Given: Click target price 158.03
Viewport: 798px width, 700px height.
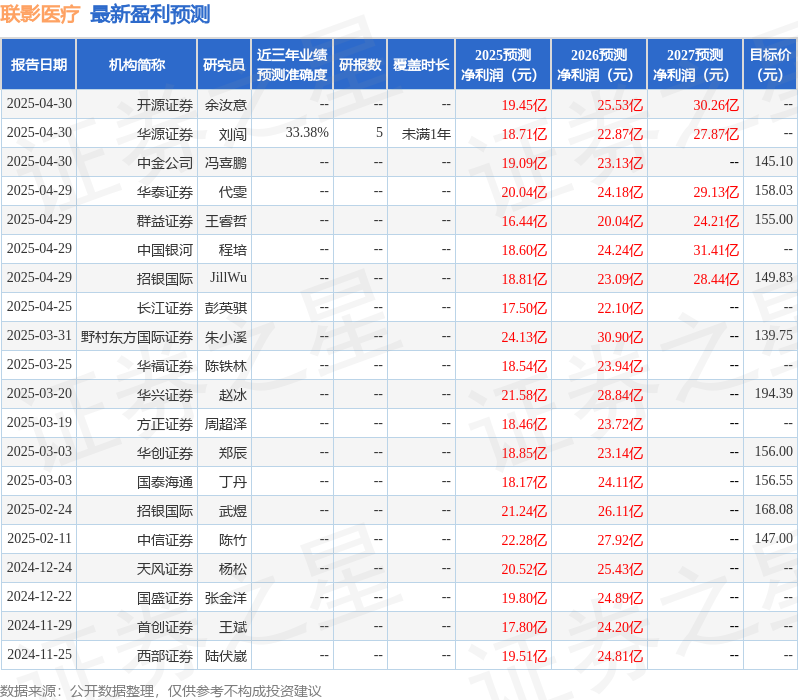Looking at the screenshot, I should (774, 190).
